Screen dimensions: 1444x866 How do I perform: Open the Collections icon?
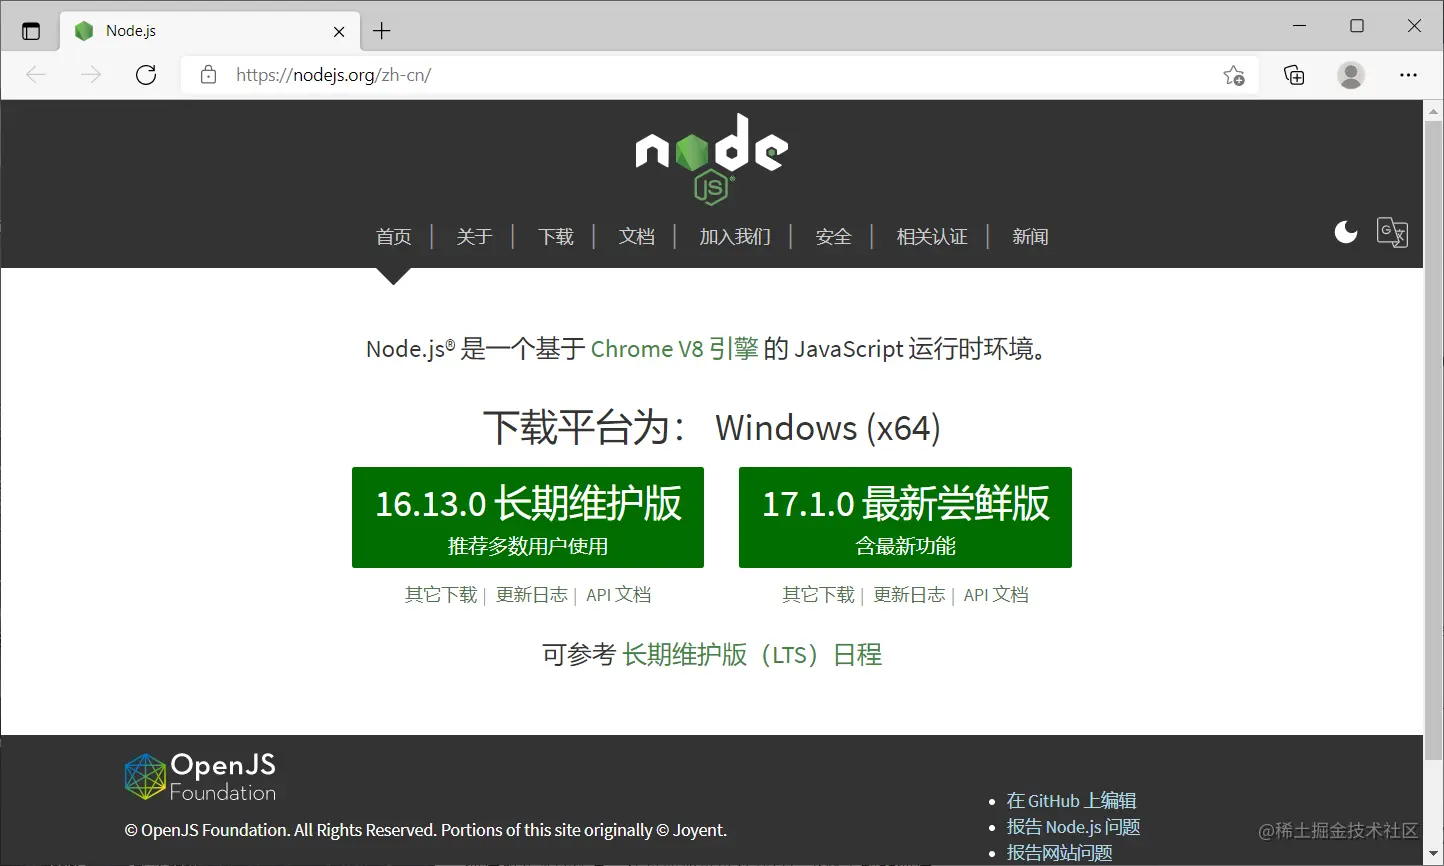click(1294, 75)
